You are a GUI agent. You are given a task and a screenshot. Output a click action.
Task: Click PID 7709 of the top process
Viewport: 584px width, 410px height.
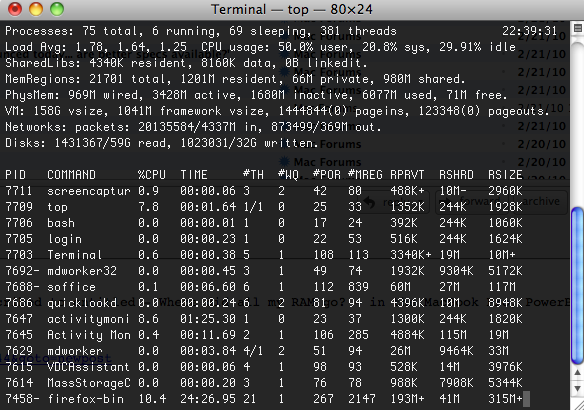(19, 207)
